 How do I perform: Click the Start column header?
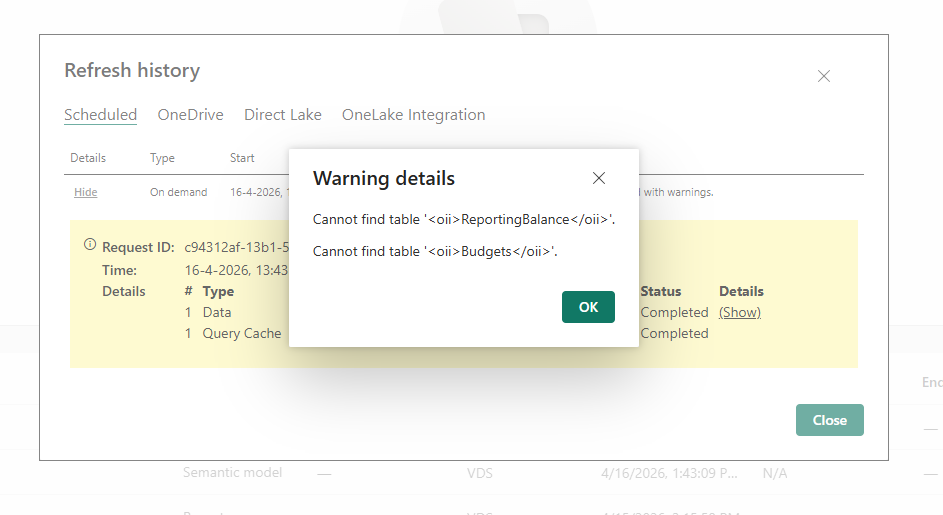click(242, 158)
